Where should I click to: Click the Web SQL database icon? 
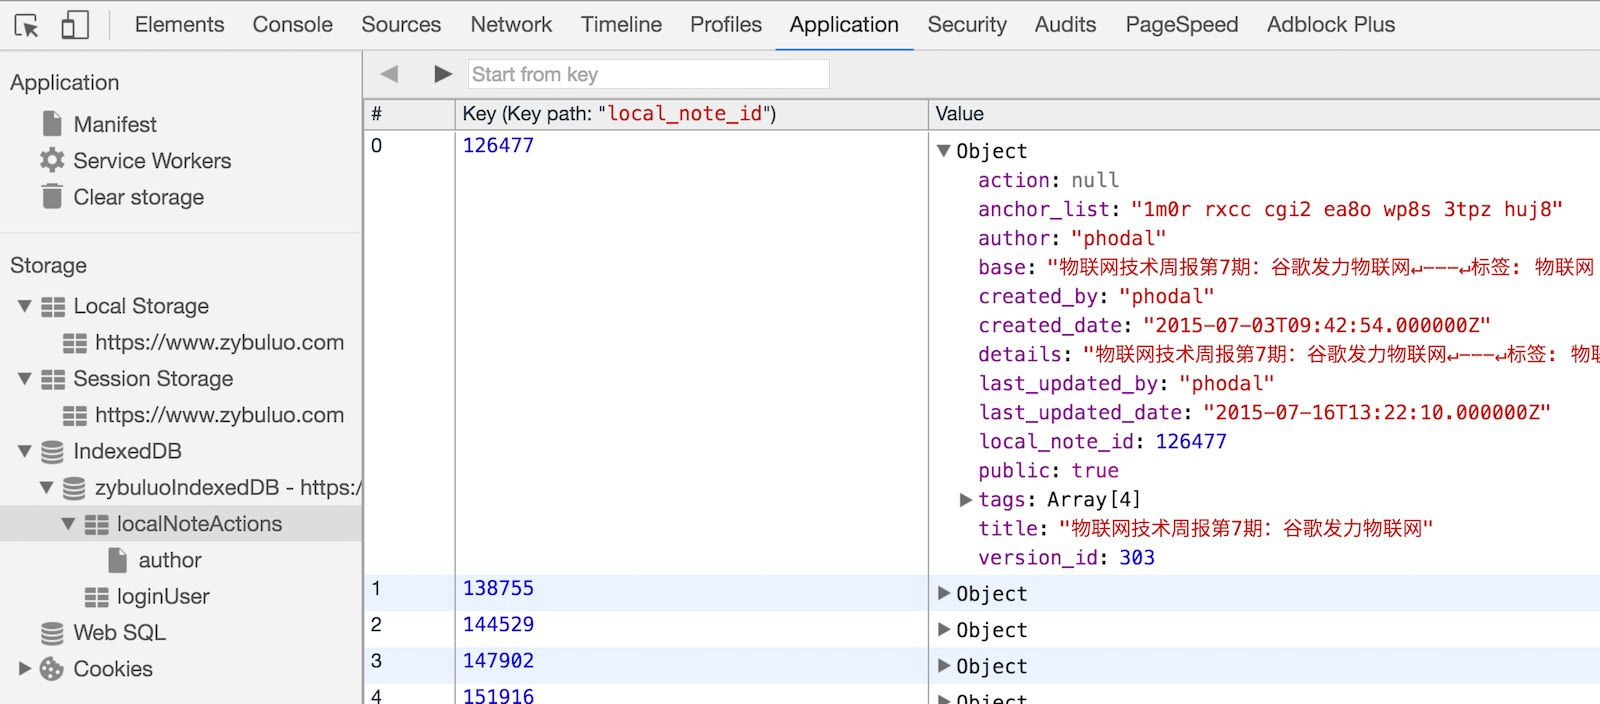[x=52, y=633]
